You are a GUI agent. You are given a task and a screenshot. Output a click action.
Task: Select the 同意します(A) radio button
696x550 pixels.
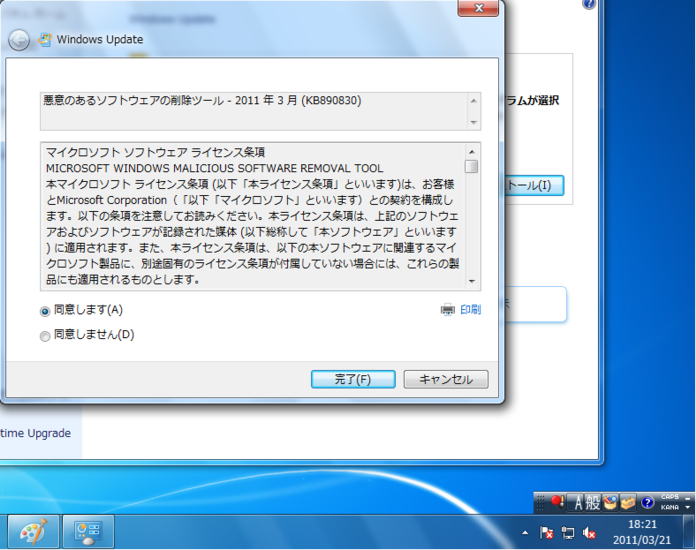click(45, 311)
